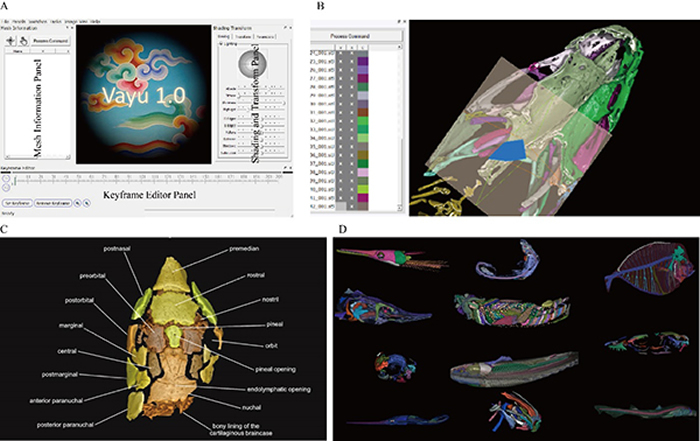This screenshot has width=700, height=441.
Task: Switch to the Shading tab
Action: [x=226, y=37]
